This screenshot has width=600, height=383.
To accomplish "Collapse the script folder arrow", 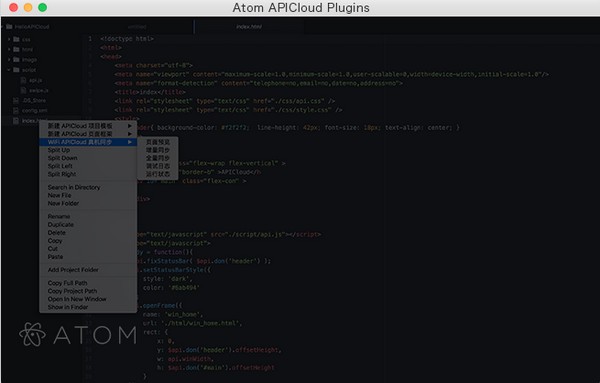I will [9, 70].
